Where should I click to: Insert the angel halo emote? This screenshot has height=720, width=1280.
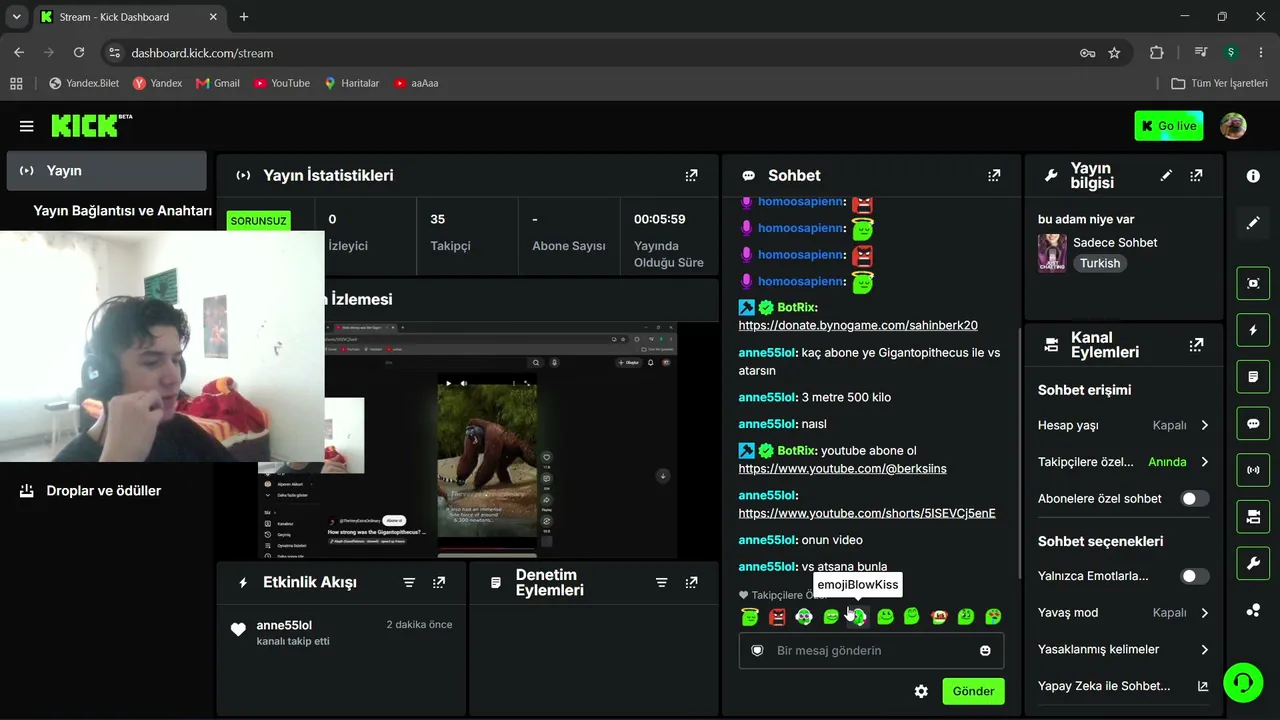point(750,617)
